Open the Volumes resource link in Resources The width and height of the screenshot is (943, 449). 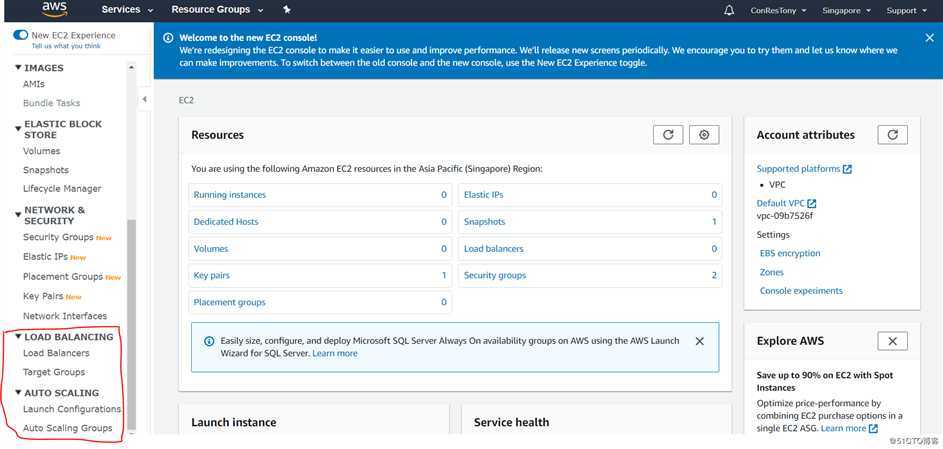(210, 249)
